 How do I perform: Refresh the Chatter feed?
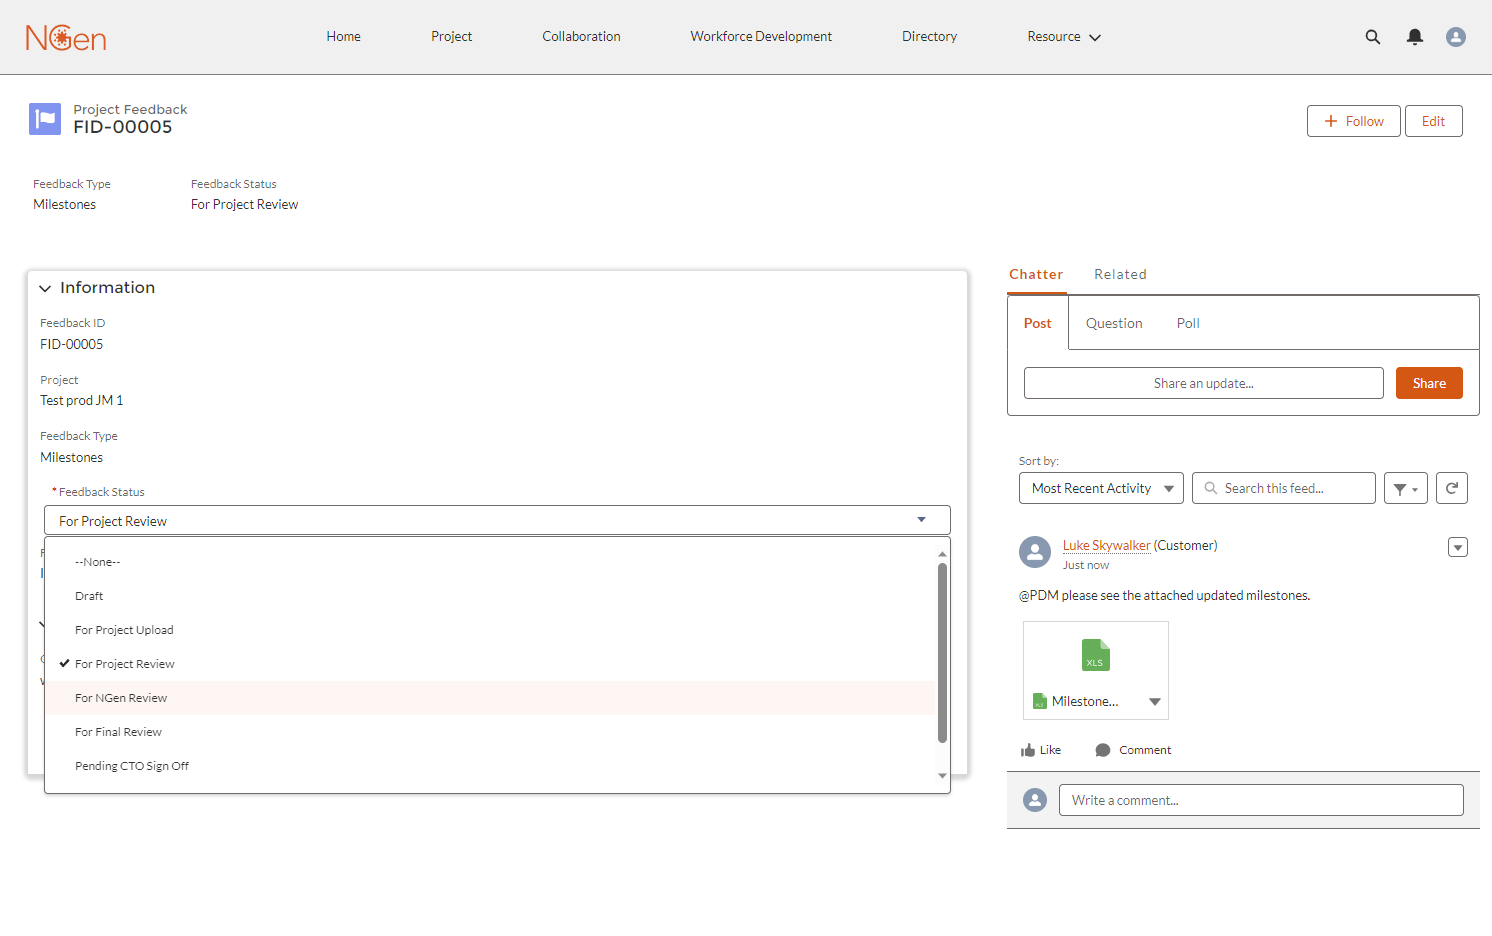pos(1452,488)
